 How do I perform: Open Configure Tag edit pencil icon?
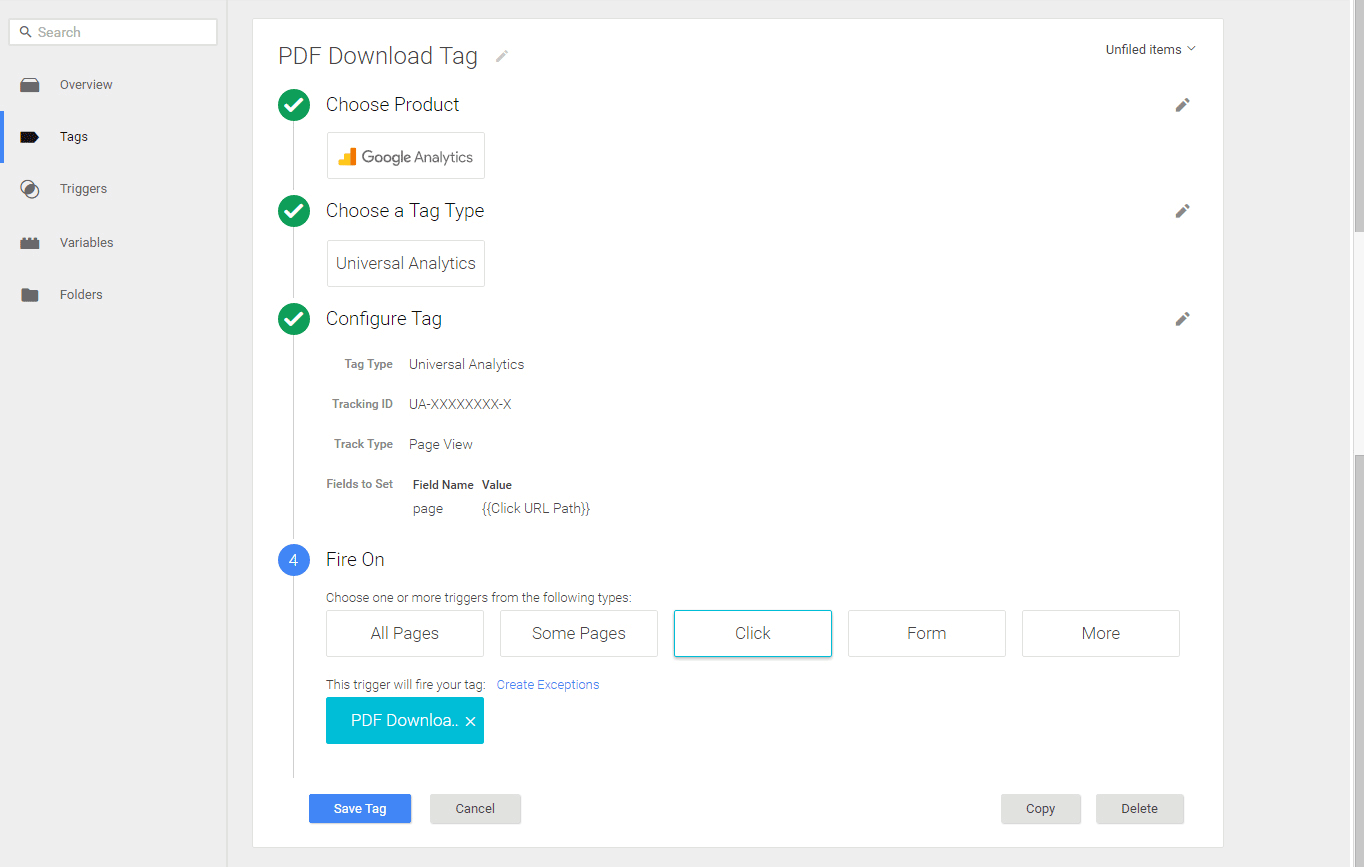[1182, 318]
